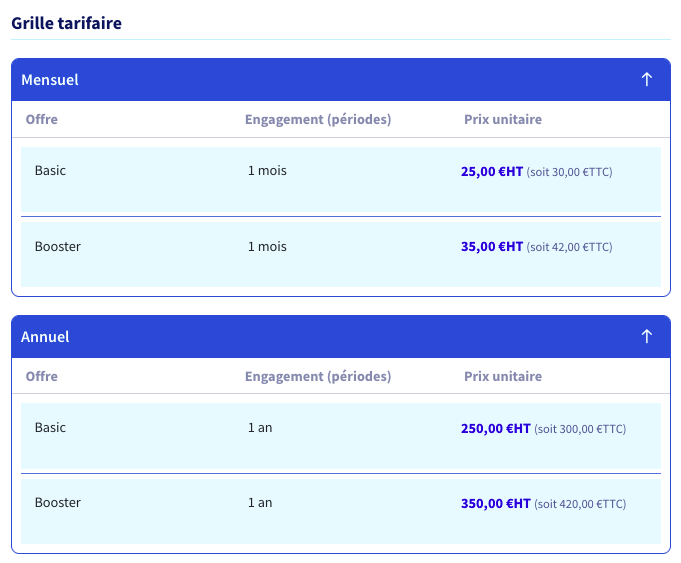Click the Mensuel accordion header
The width and height of the screenshot is (681, 563).
tap(341, 79)
